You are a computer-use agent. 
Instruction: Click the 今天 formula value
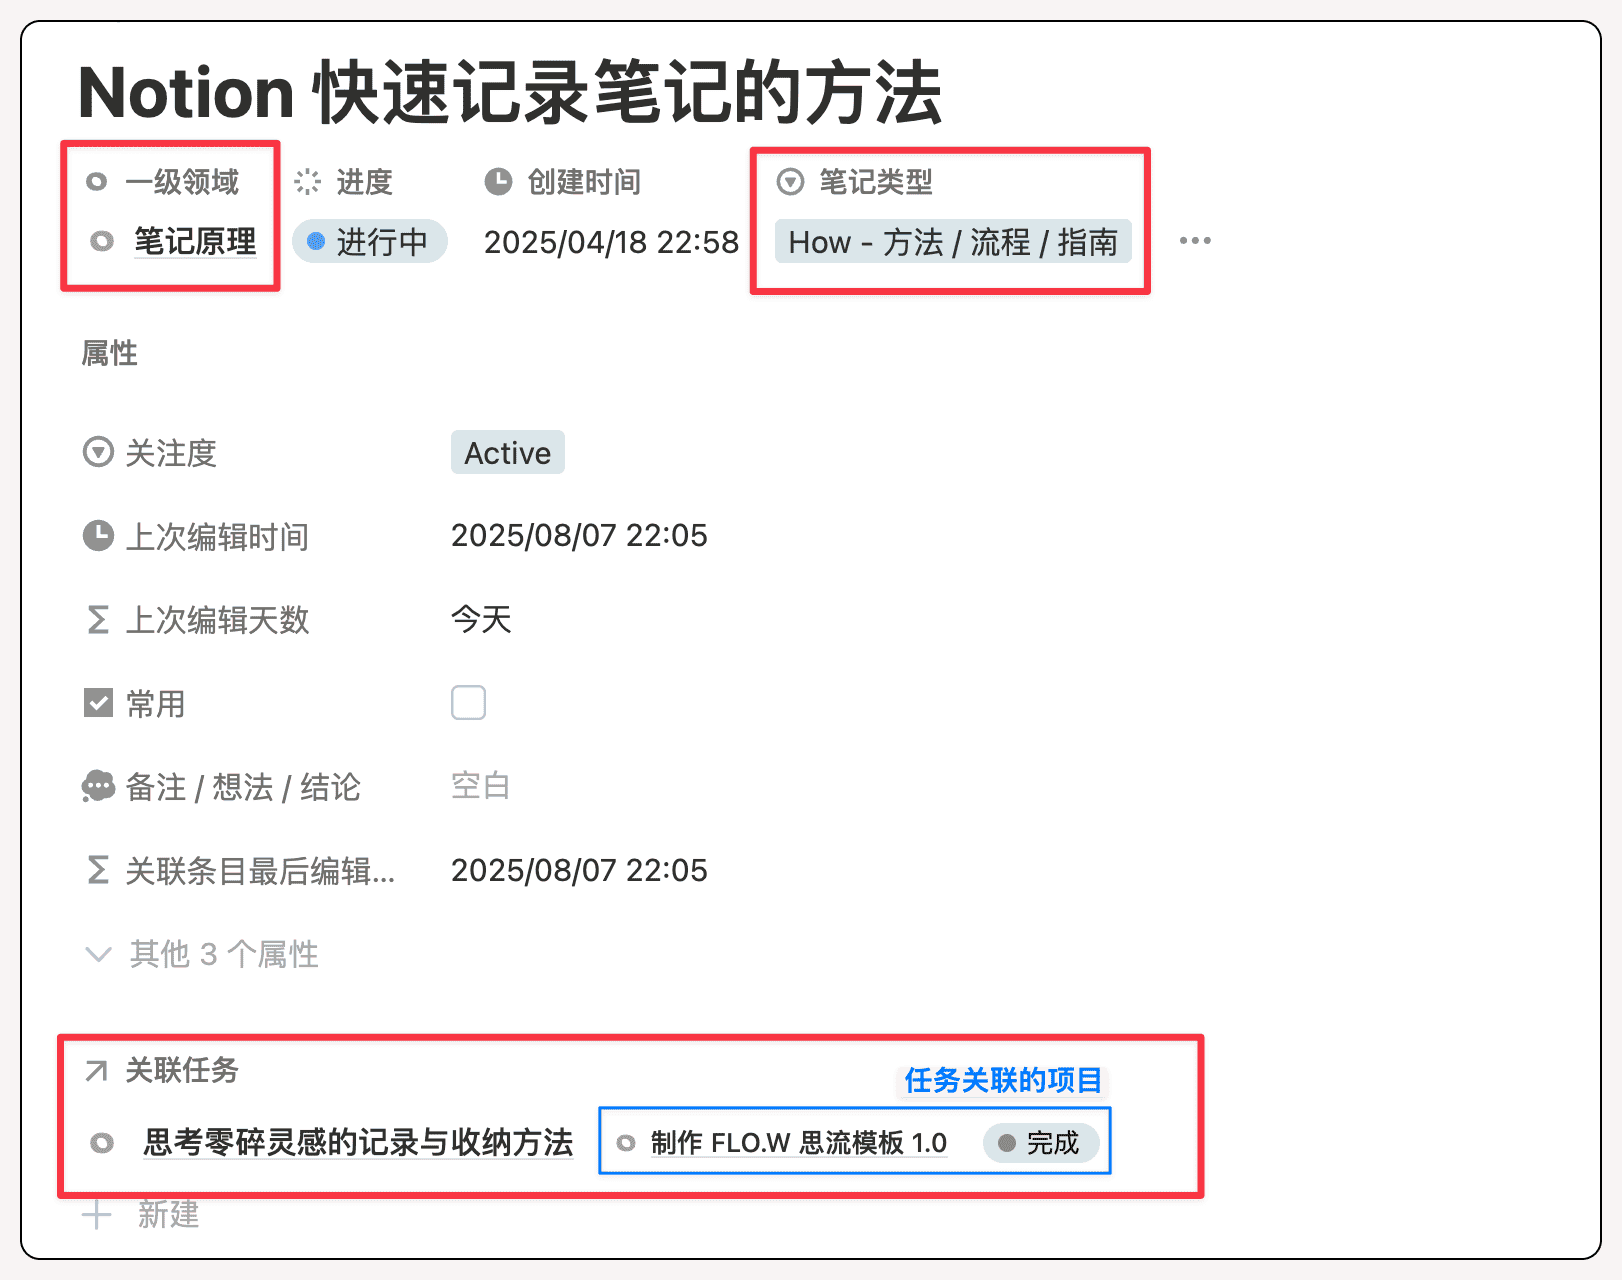point(481,619)
